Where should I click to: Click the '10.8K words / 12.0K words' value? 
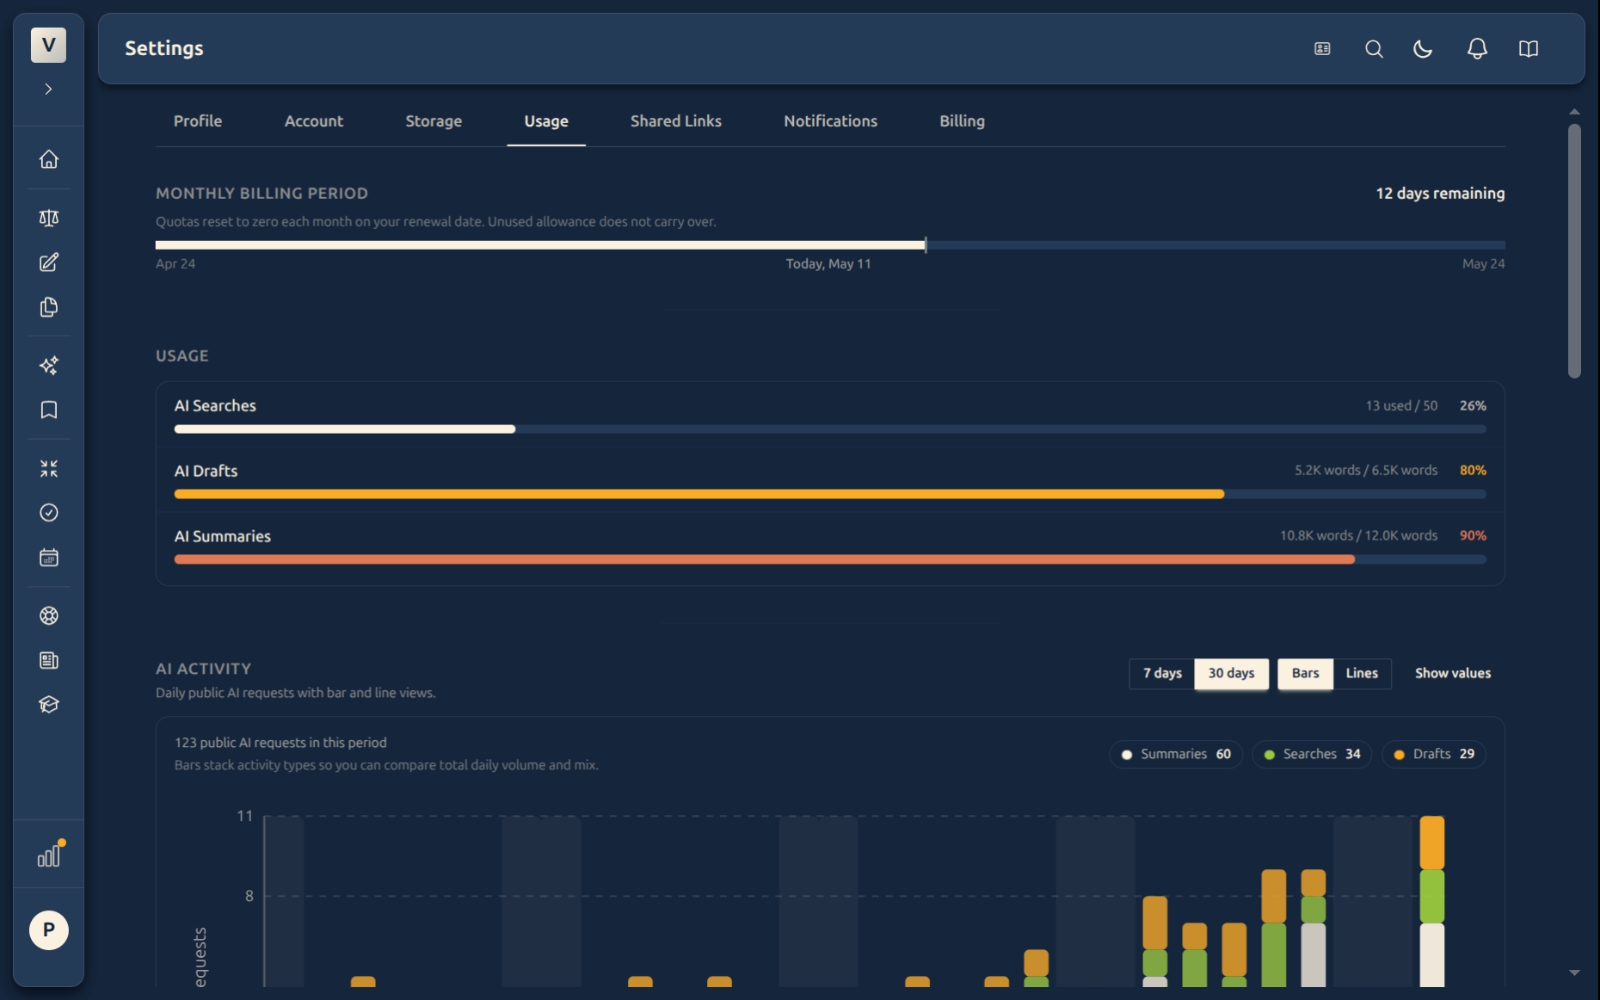click(x=1359, y=536)
